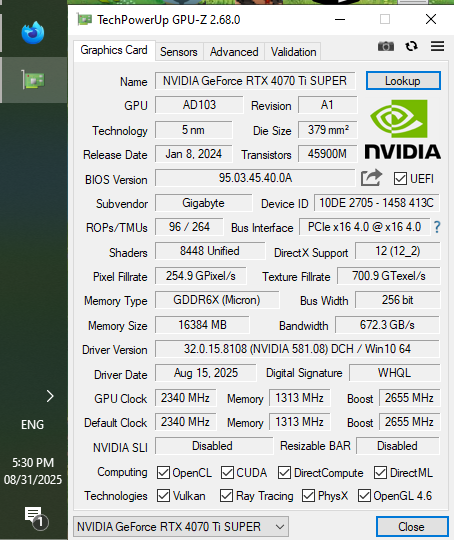The height and width of the screenshot is (540, 454).
Task: Click the Lookup button
Action: (x=403, y=81)
